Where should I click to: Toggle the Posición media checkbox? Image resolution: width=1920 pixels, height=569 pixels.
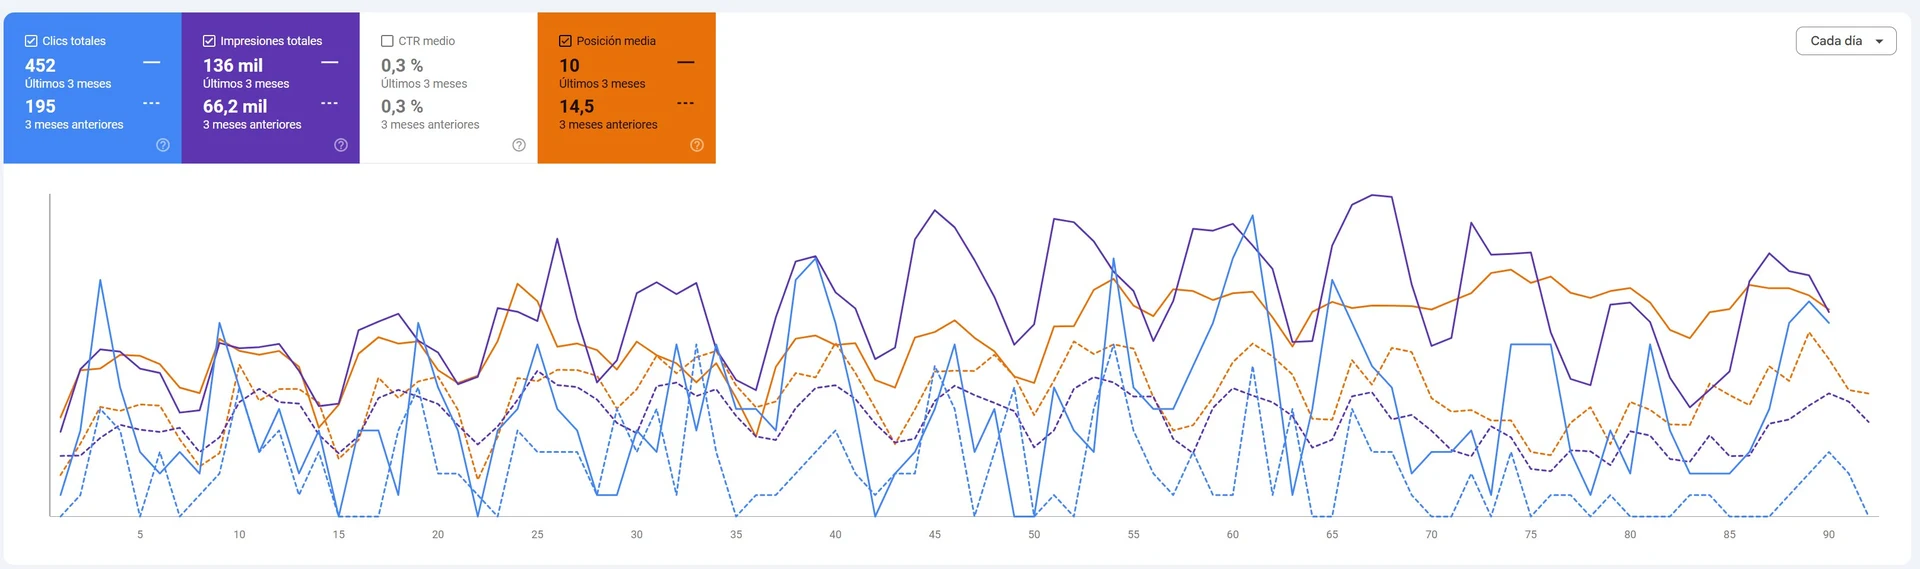565,41
